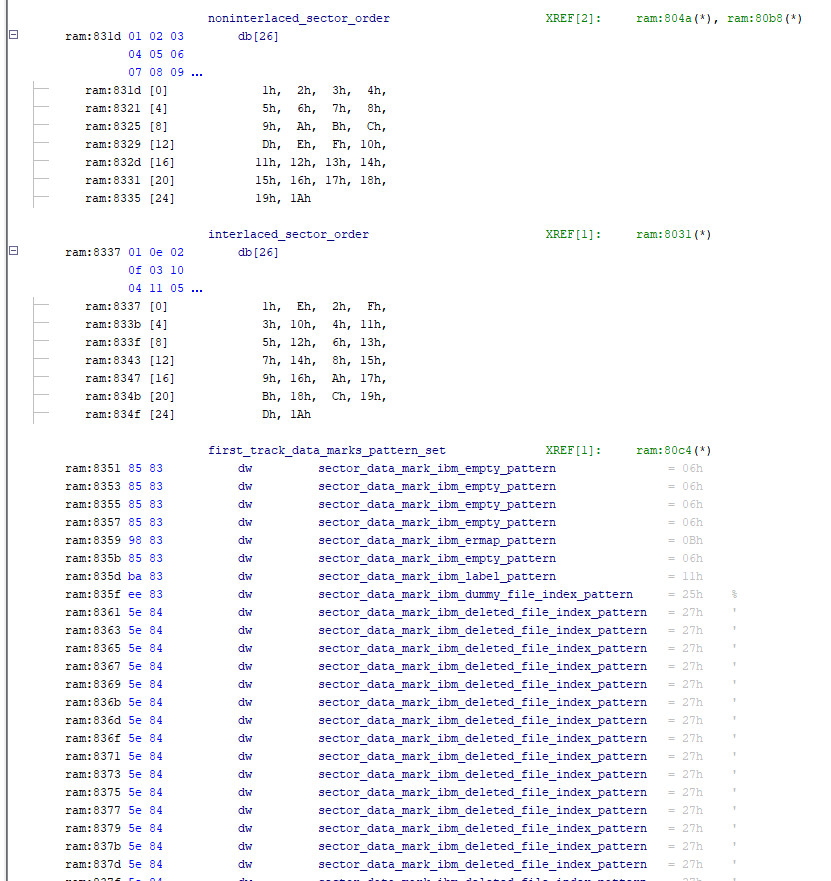The width and height of the screenshot is (831, 881).
Task: Select array row ram:831d [0]
Action: click(235, 90)
